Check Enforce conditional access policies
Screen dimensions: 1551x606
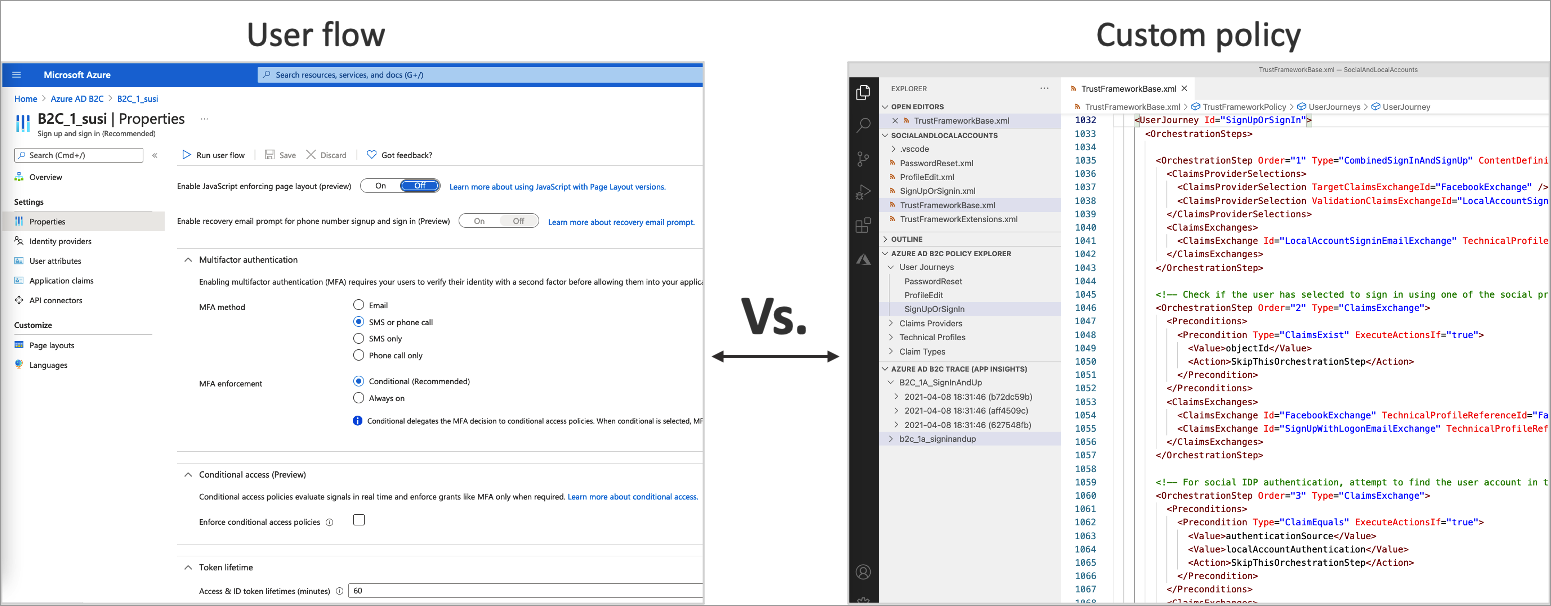tap(358, 520)
